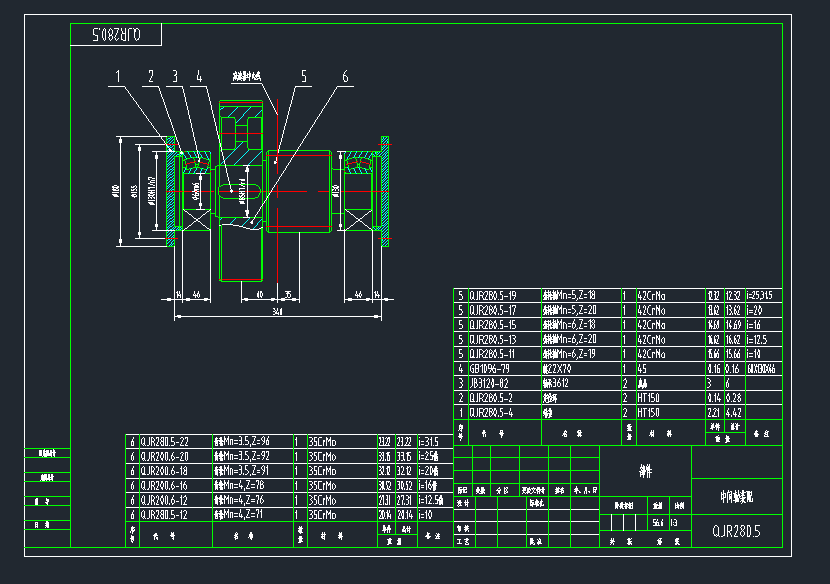This screenshot has height=584, width=830.
Task: Click the Mn=3.5,Z=96 gear spec cell
Action: [252, 442]
